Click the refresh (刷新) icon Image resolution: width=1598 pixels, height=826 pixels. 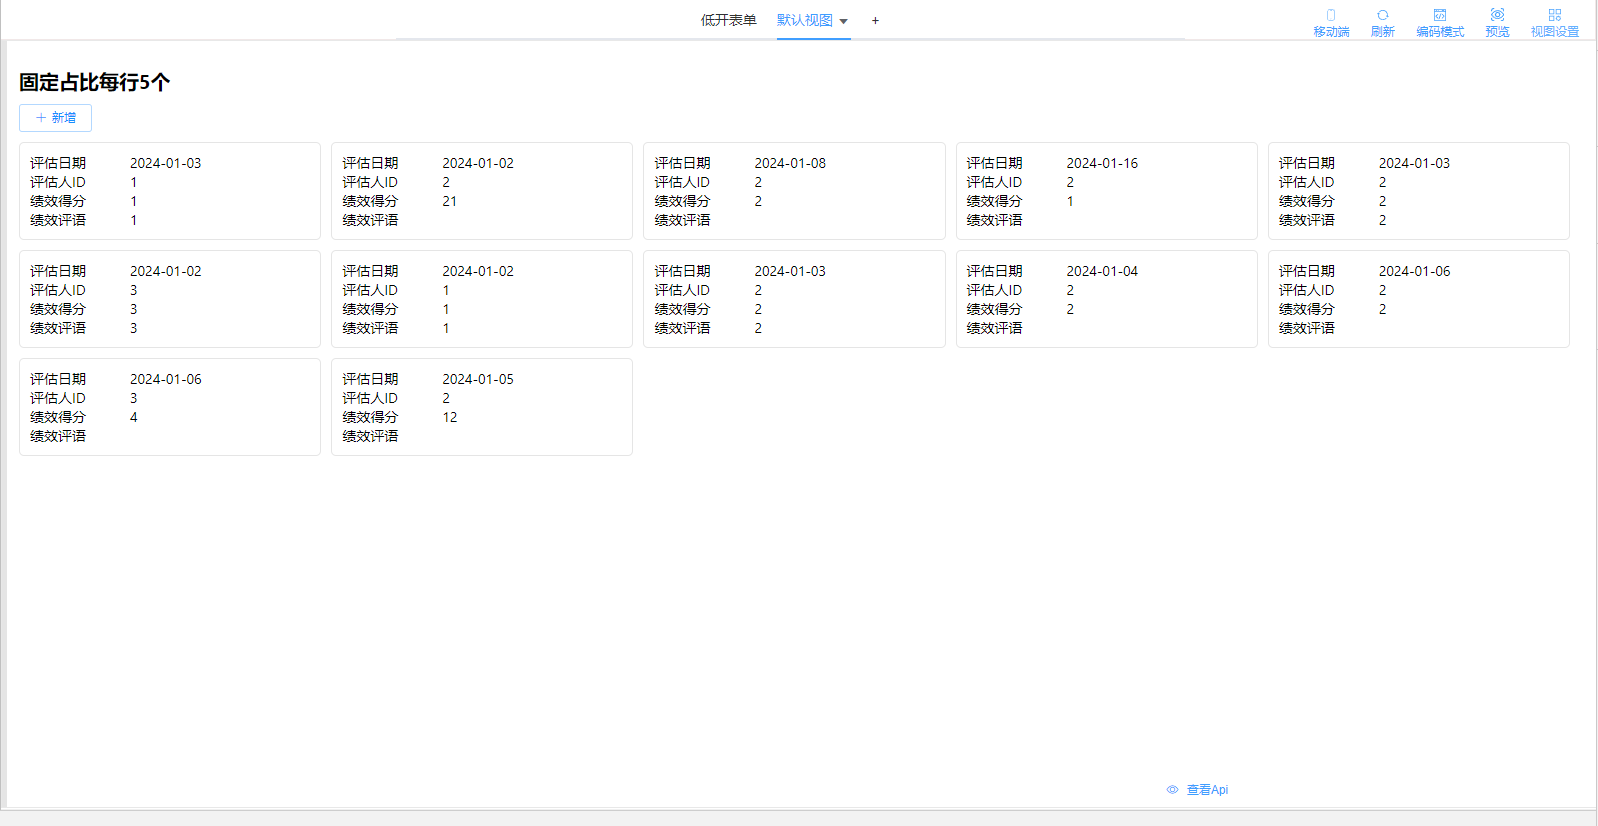pyautogui.click(x=1382, y=16)
